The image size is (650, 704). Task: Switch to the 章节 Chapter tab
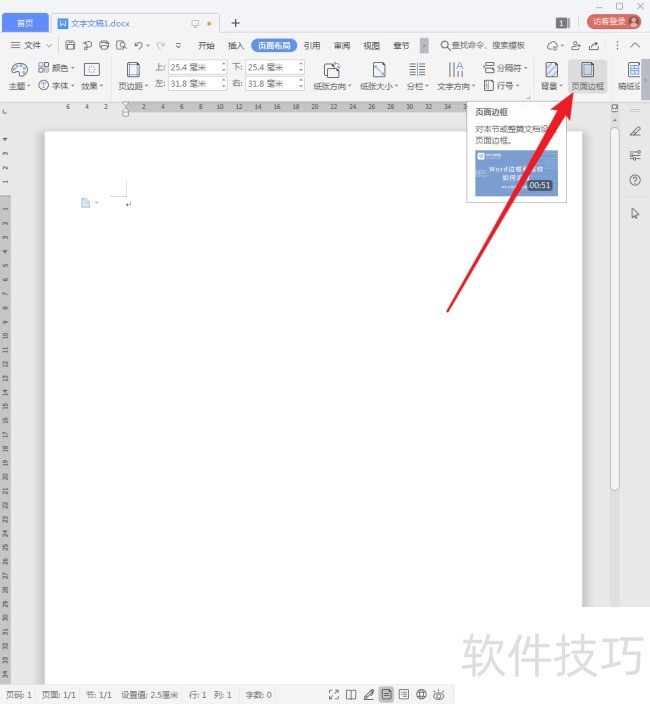401,45
